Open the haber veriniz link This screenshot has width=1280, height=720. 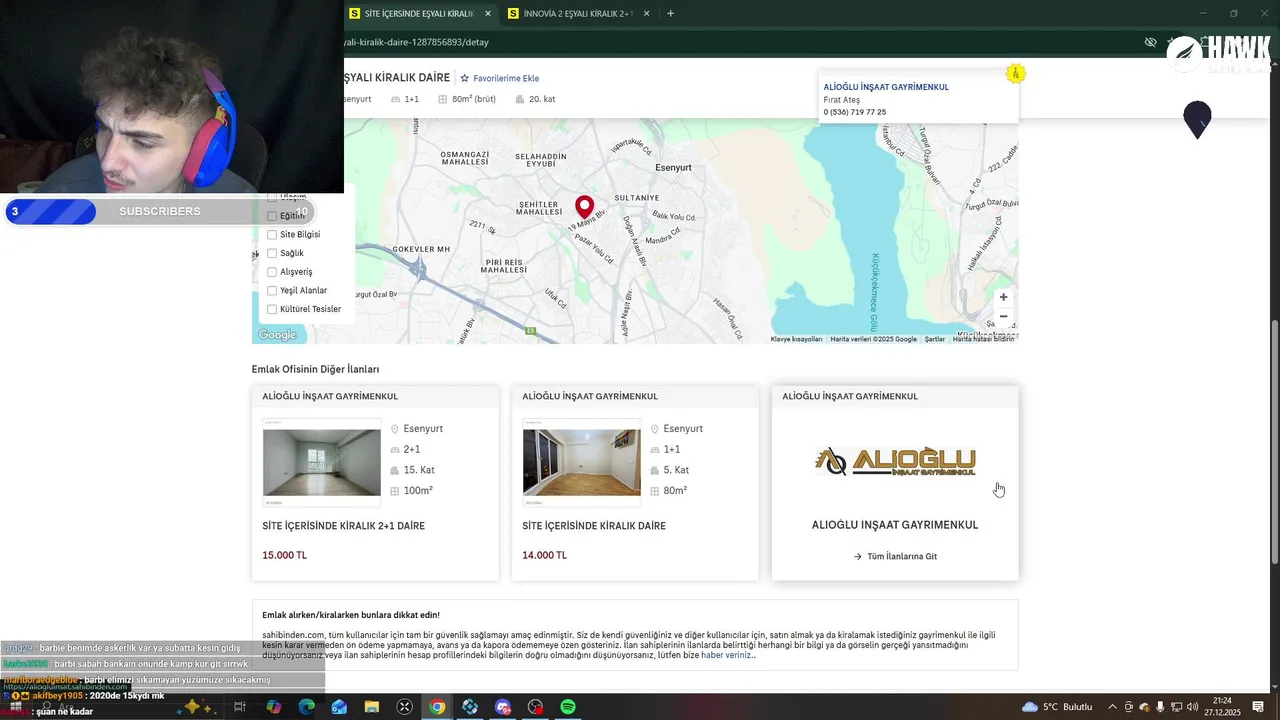tap(728, 655)
